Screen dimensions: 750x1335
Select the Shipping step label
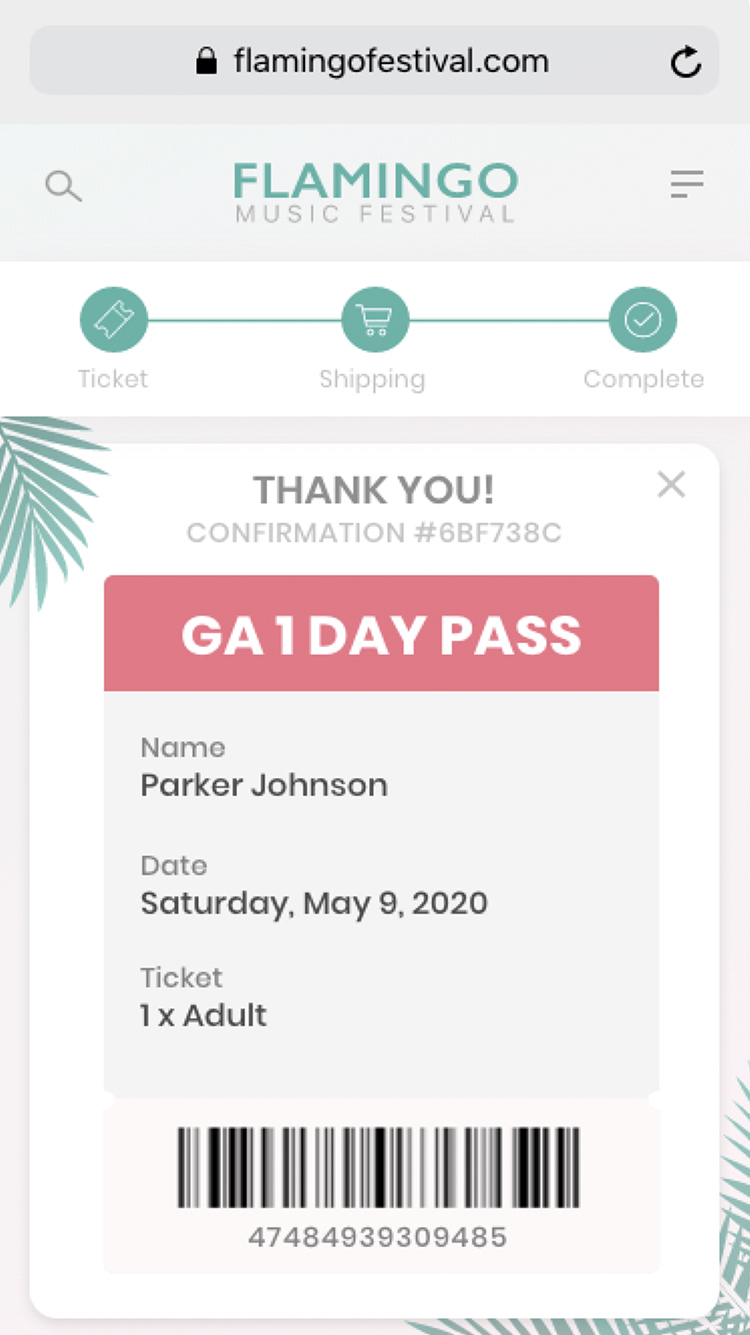click(372, 379)
